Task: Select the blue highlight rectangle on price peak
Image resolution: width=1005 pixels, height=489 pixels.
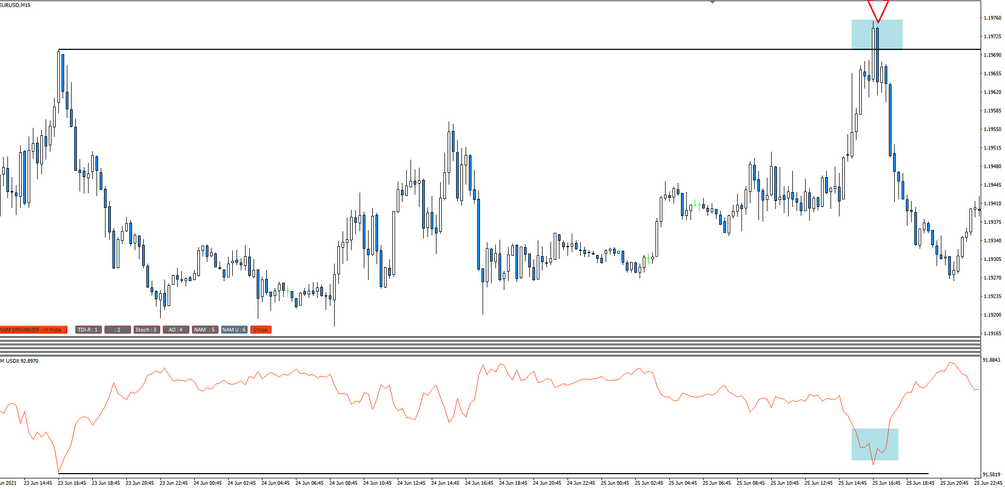Action: tap(877, 34)
